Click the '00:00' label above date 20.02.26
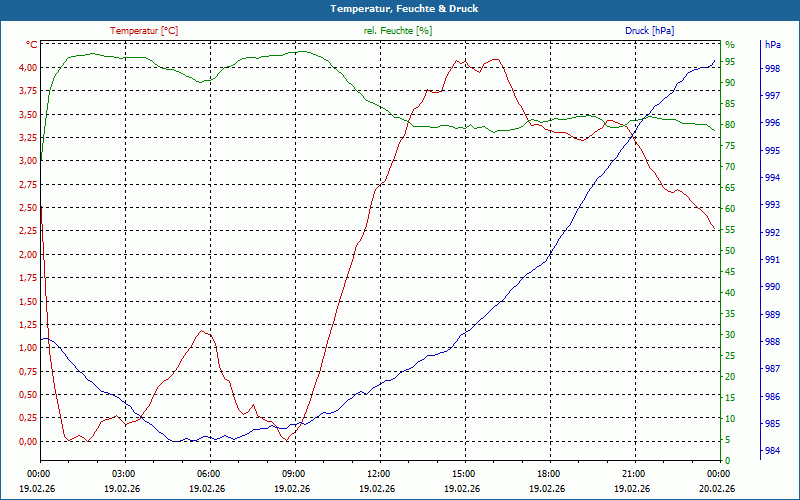This screenshot has width=800, height=500. click(718, 473)
